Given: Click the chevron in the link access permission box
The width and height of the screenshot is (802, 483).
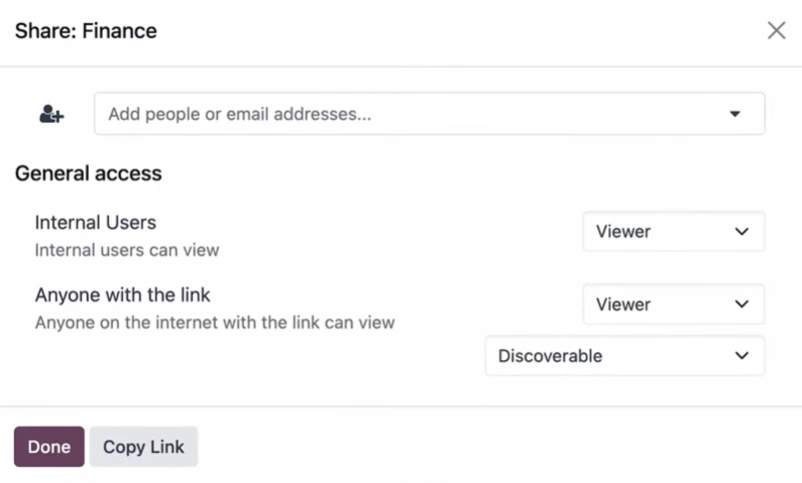Looking at the screenshot, I should click(x=742, y=304).
